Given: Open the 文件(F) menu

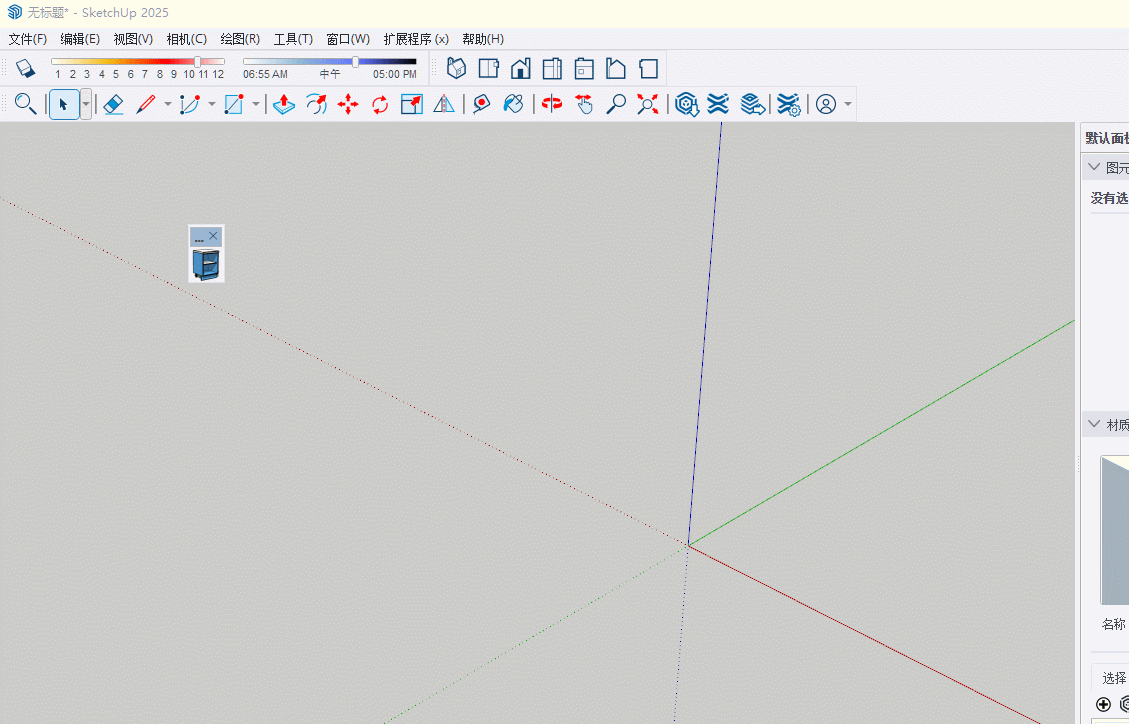Looking at the screenshot, I should coord(28,39).
